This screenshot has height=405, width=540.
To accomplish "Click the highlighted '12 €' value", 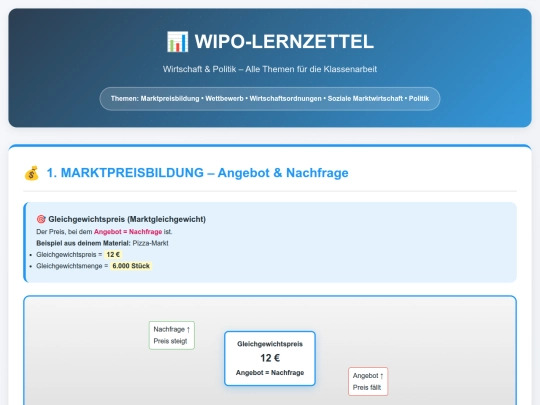I will 113,255.
